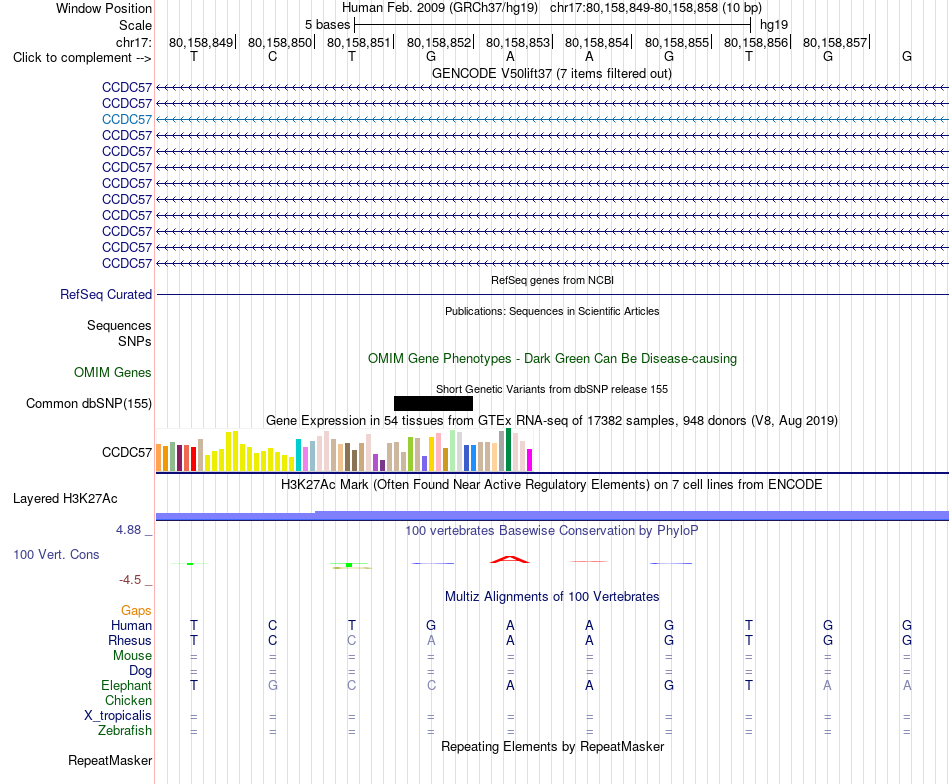The width and height of the screenshot is (950, 784).
Task: Click the '5 bases' scale bar label
Action: 327,25
